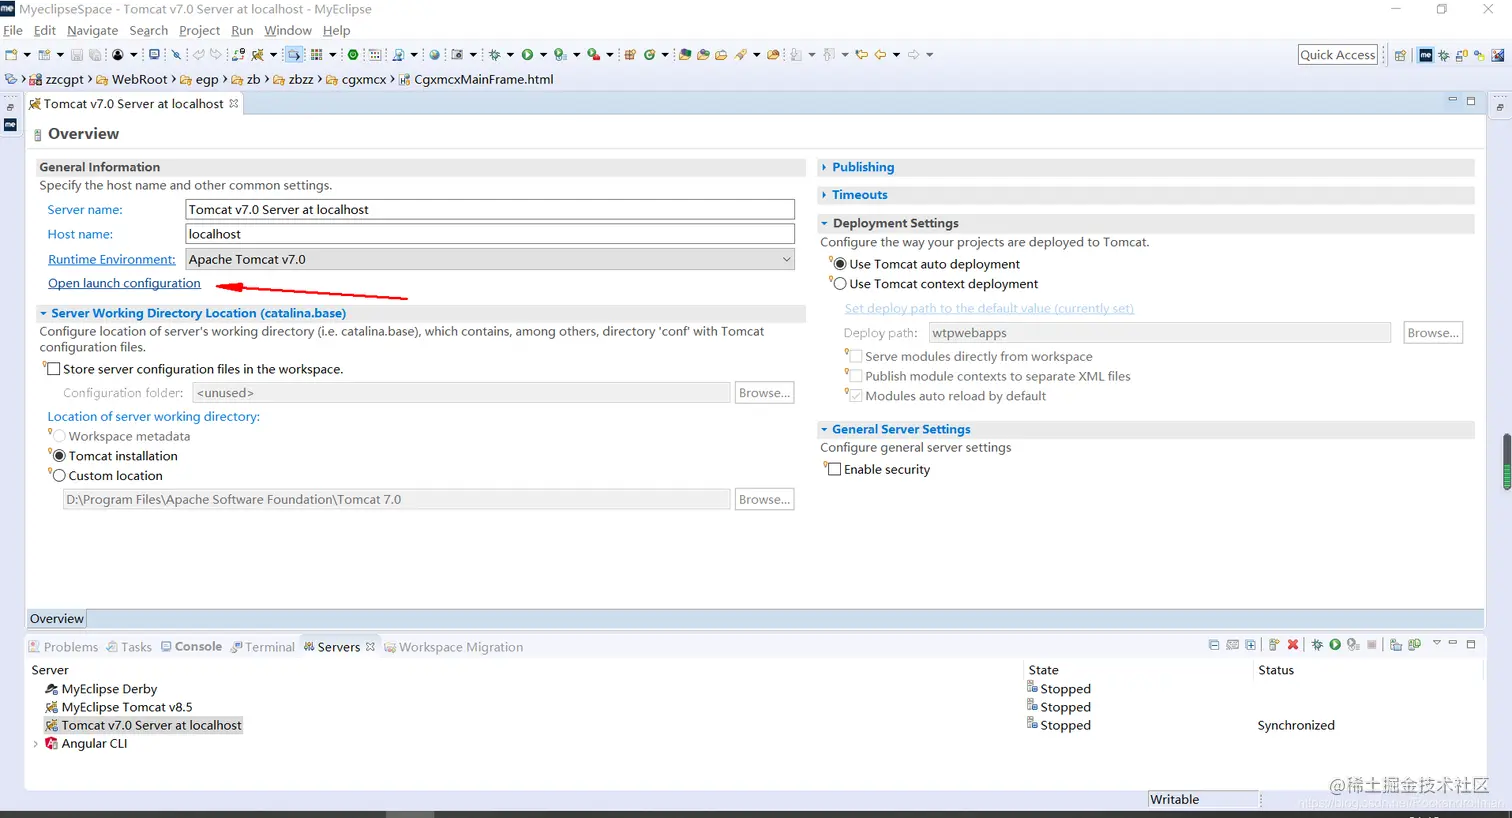Click the green Run icon in main toolbar
This screenshot has height=818, width=1512.
pos(527,55)
